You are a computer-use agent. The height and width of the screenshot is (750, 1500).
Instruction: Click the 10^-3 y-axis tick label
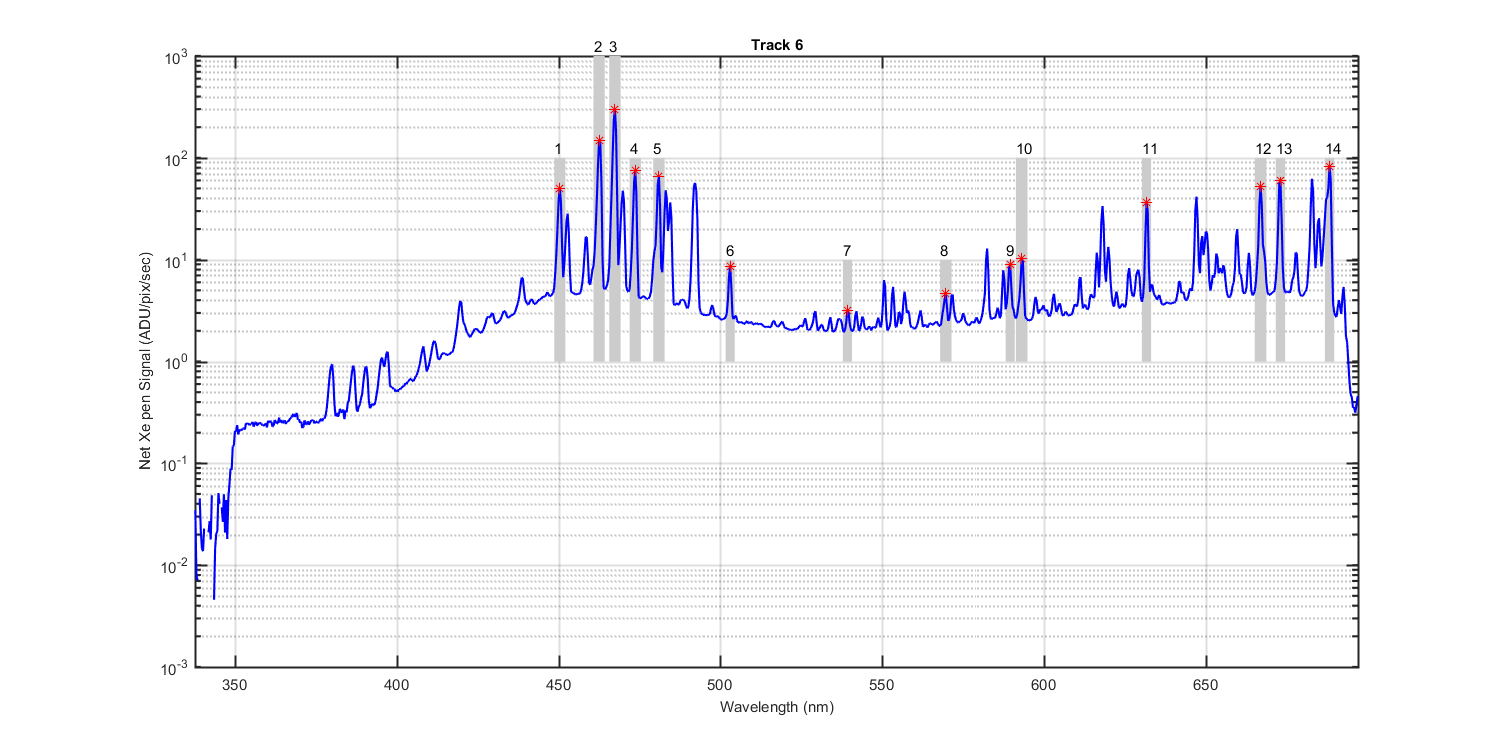click(x=176, y=667)
